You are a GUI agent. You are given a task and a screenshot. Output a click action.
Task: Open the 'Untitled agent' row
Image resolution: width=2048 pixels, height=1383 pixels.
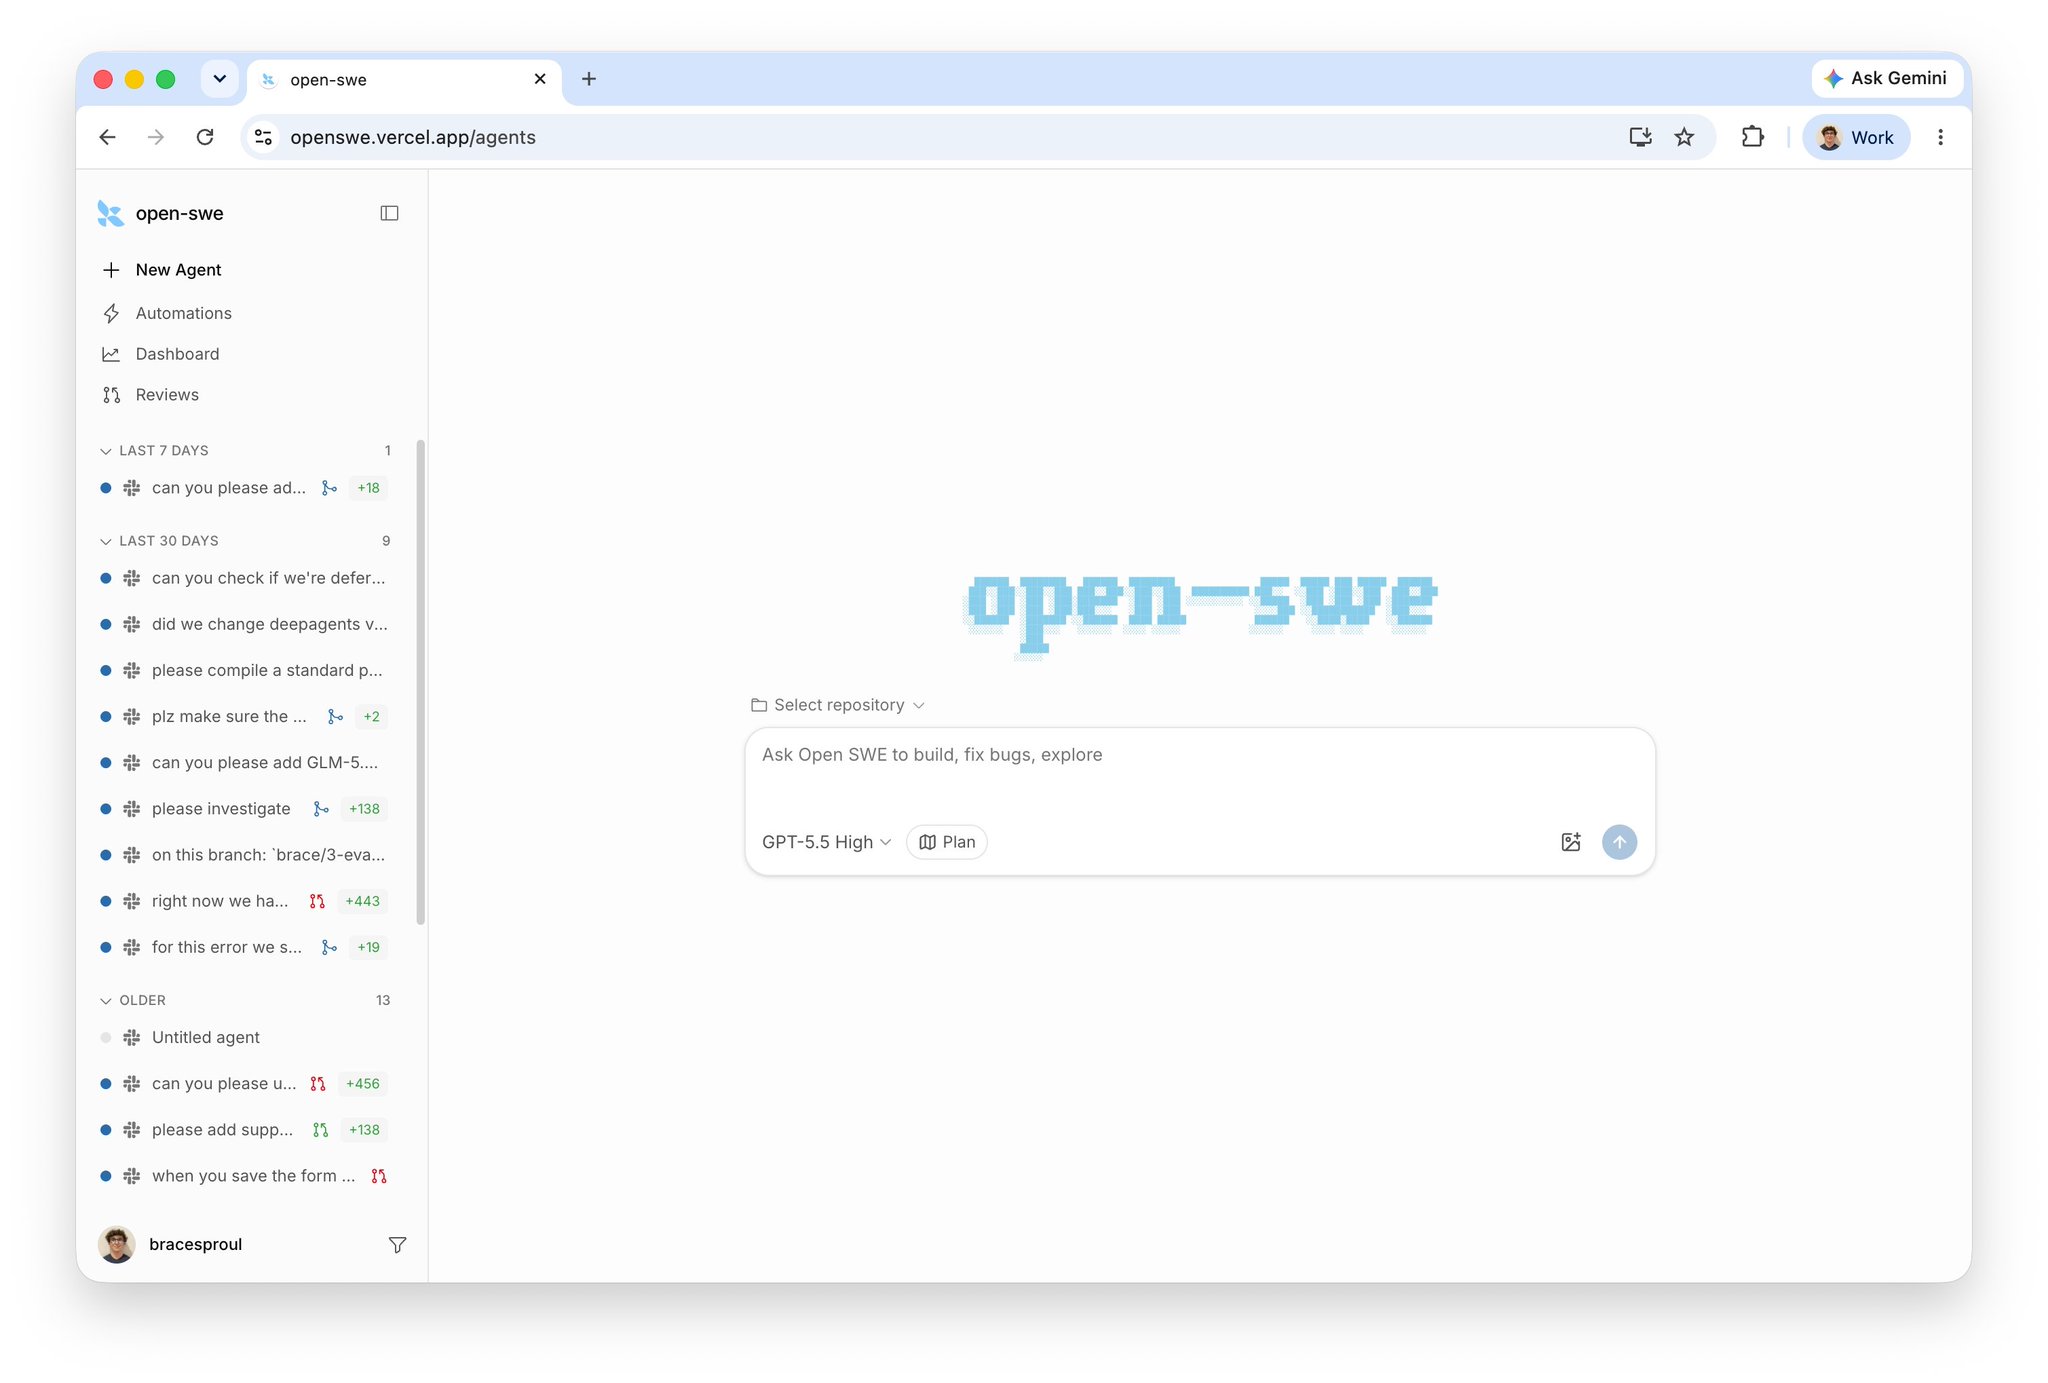click(x=246, y=1038)
